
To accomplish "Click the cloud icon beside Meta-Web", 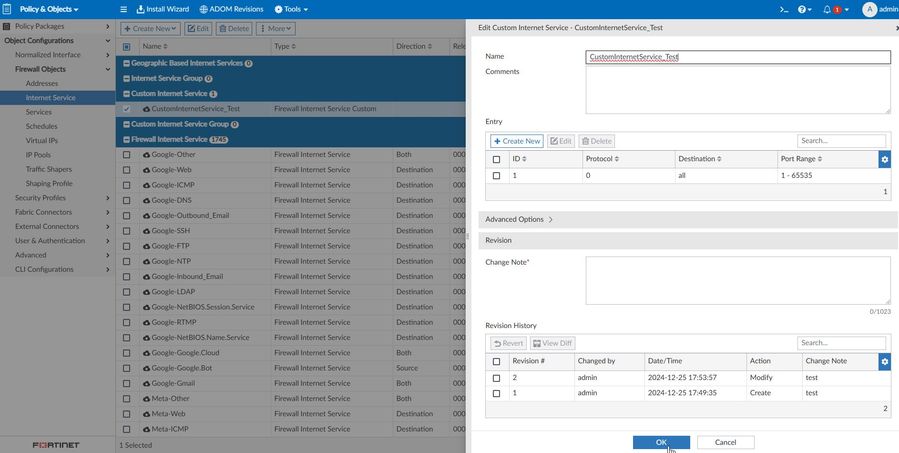I will 146,414.
